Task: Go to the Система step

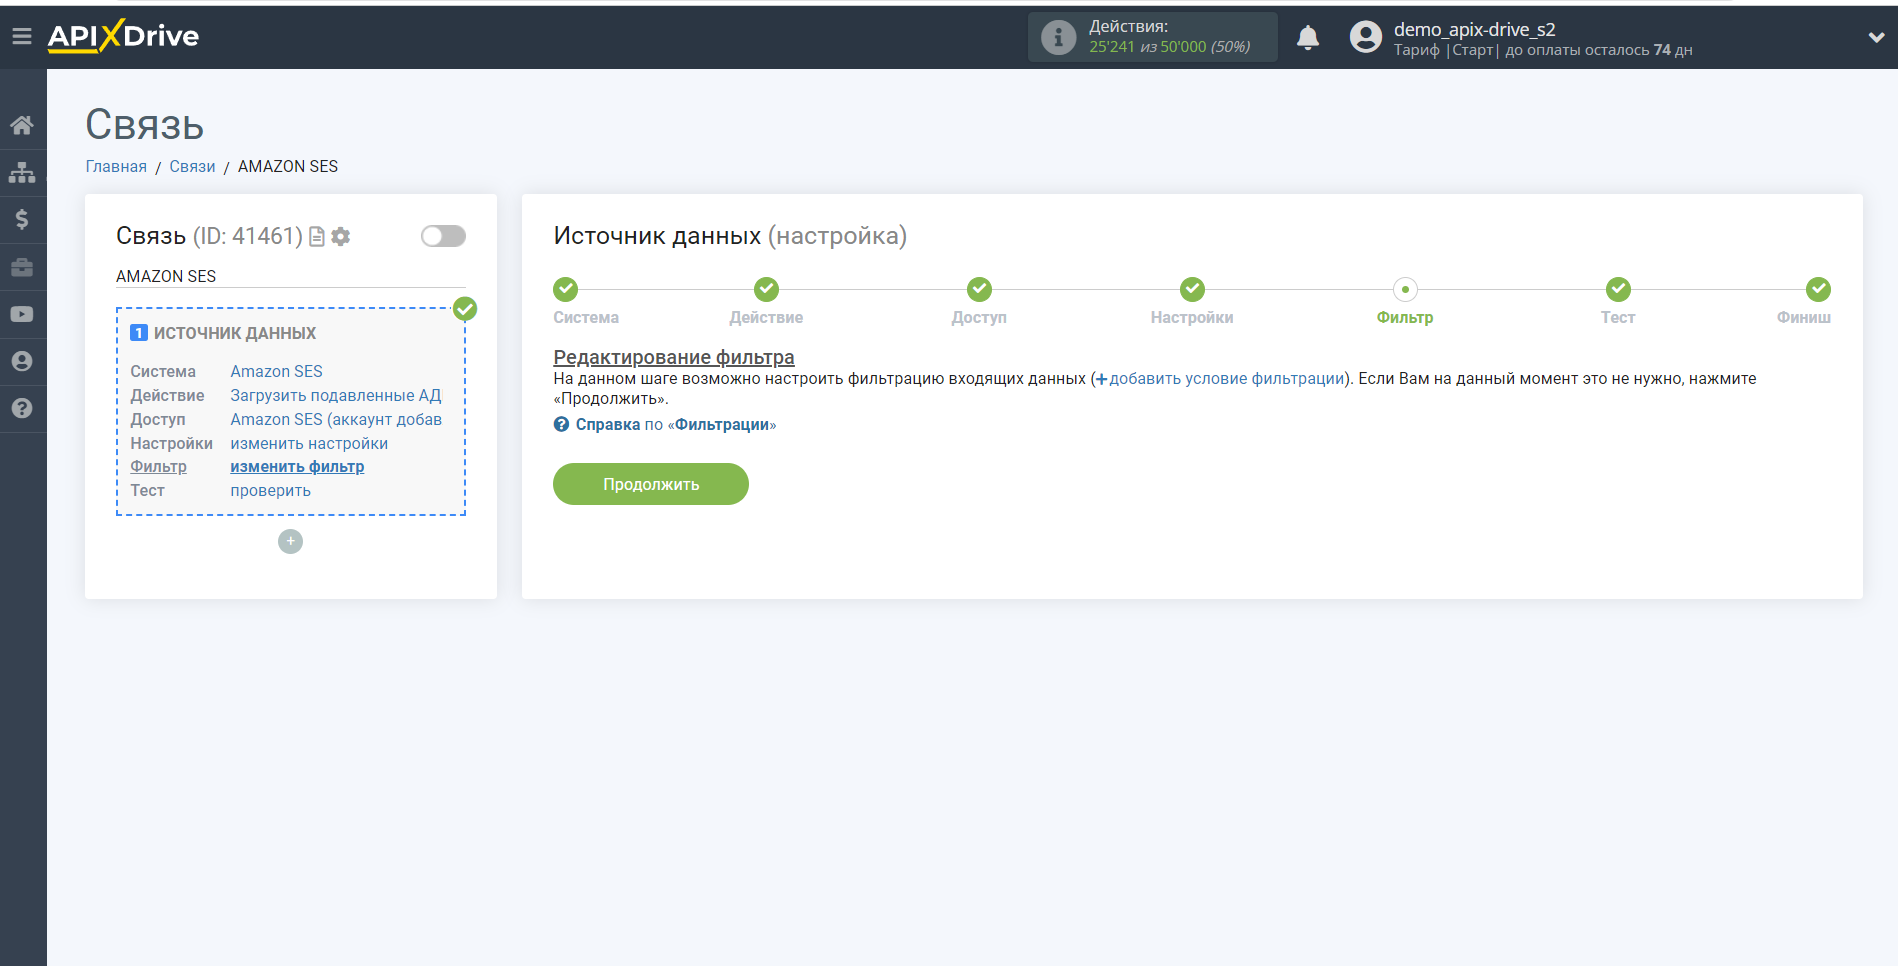Action: pyautogui.click(x=566, y=289)
